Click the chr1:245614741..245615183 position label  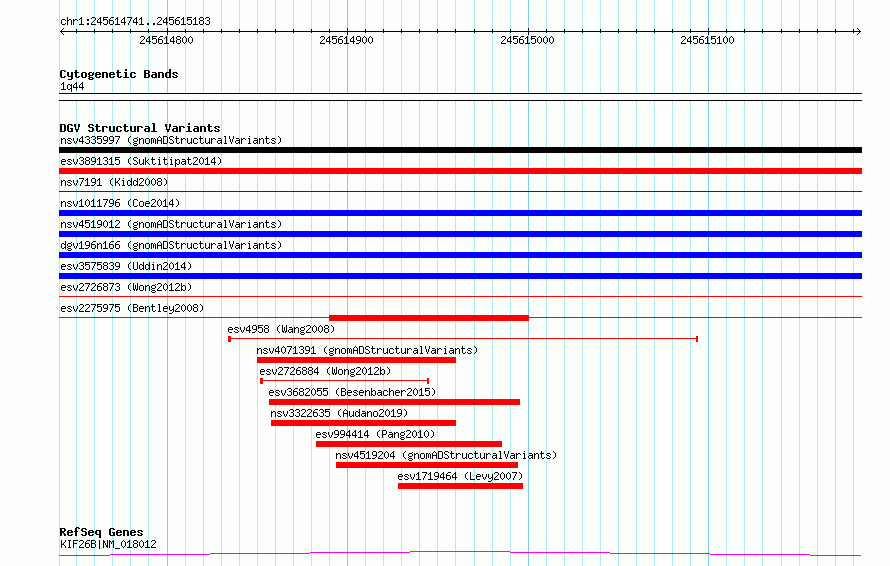pos(135,22)
